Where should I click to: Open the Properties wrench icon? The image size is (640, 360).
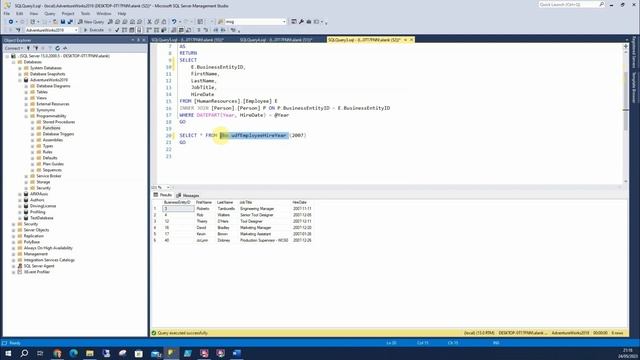[301, 22]
